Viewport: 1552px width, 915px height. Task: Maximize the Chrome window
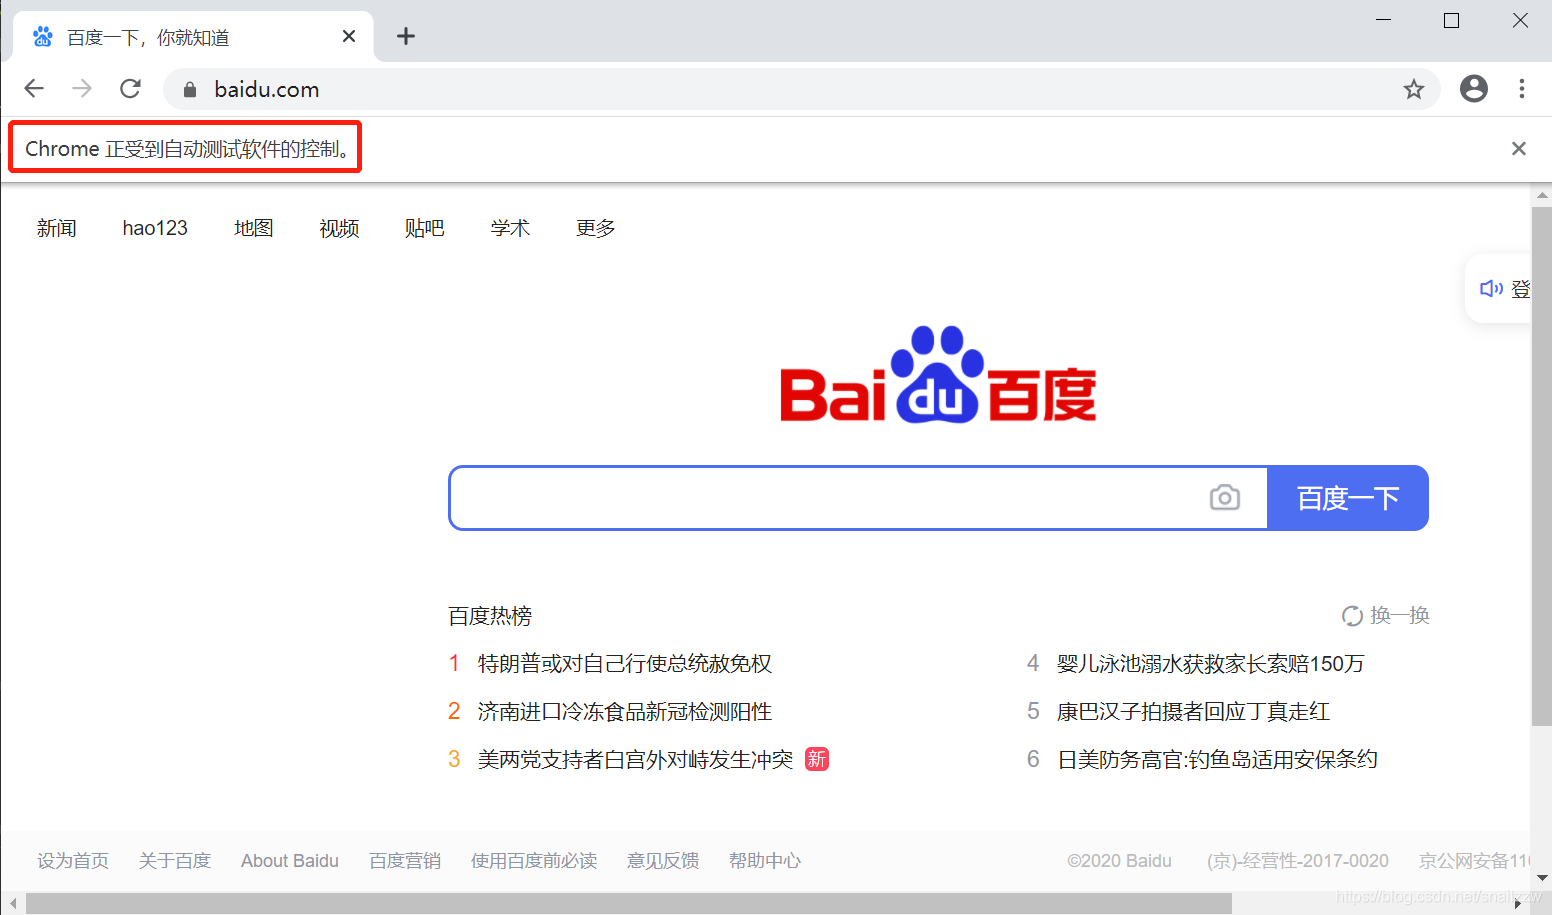(1452, 20)
